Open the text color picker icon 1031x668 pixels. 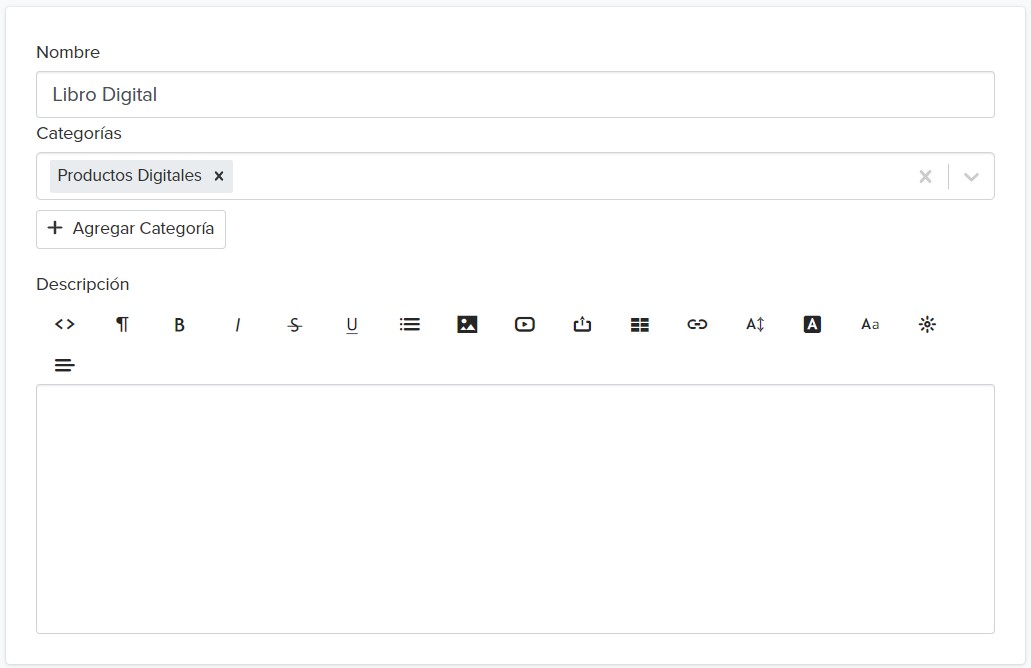812,324
